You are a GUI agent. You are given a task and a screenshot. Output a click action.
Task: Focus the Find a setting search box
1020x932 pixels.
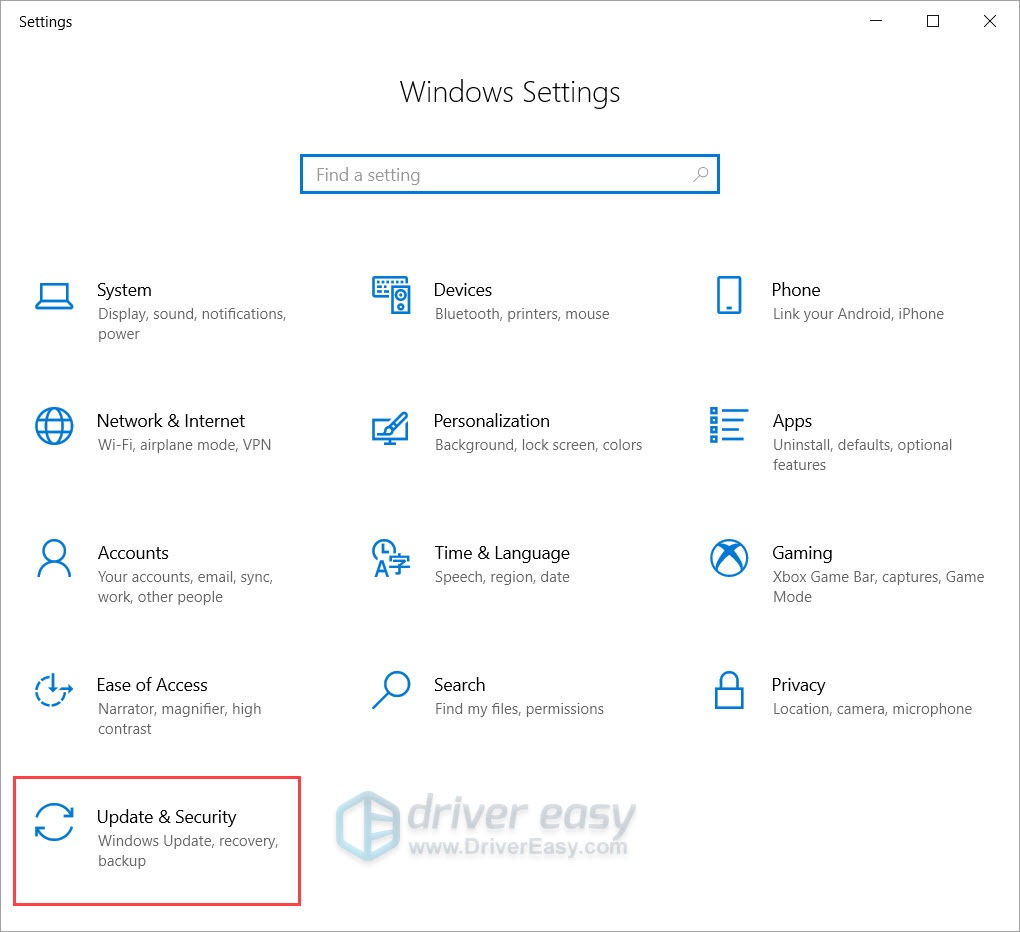coord(500,175)
